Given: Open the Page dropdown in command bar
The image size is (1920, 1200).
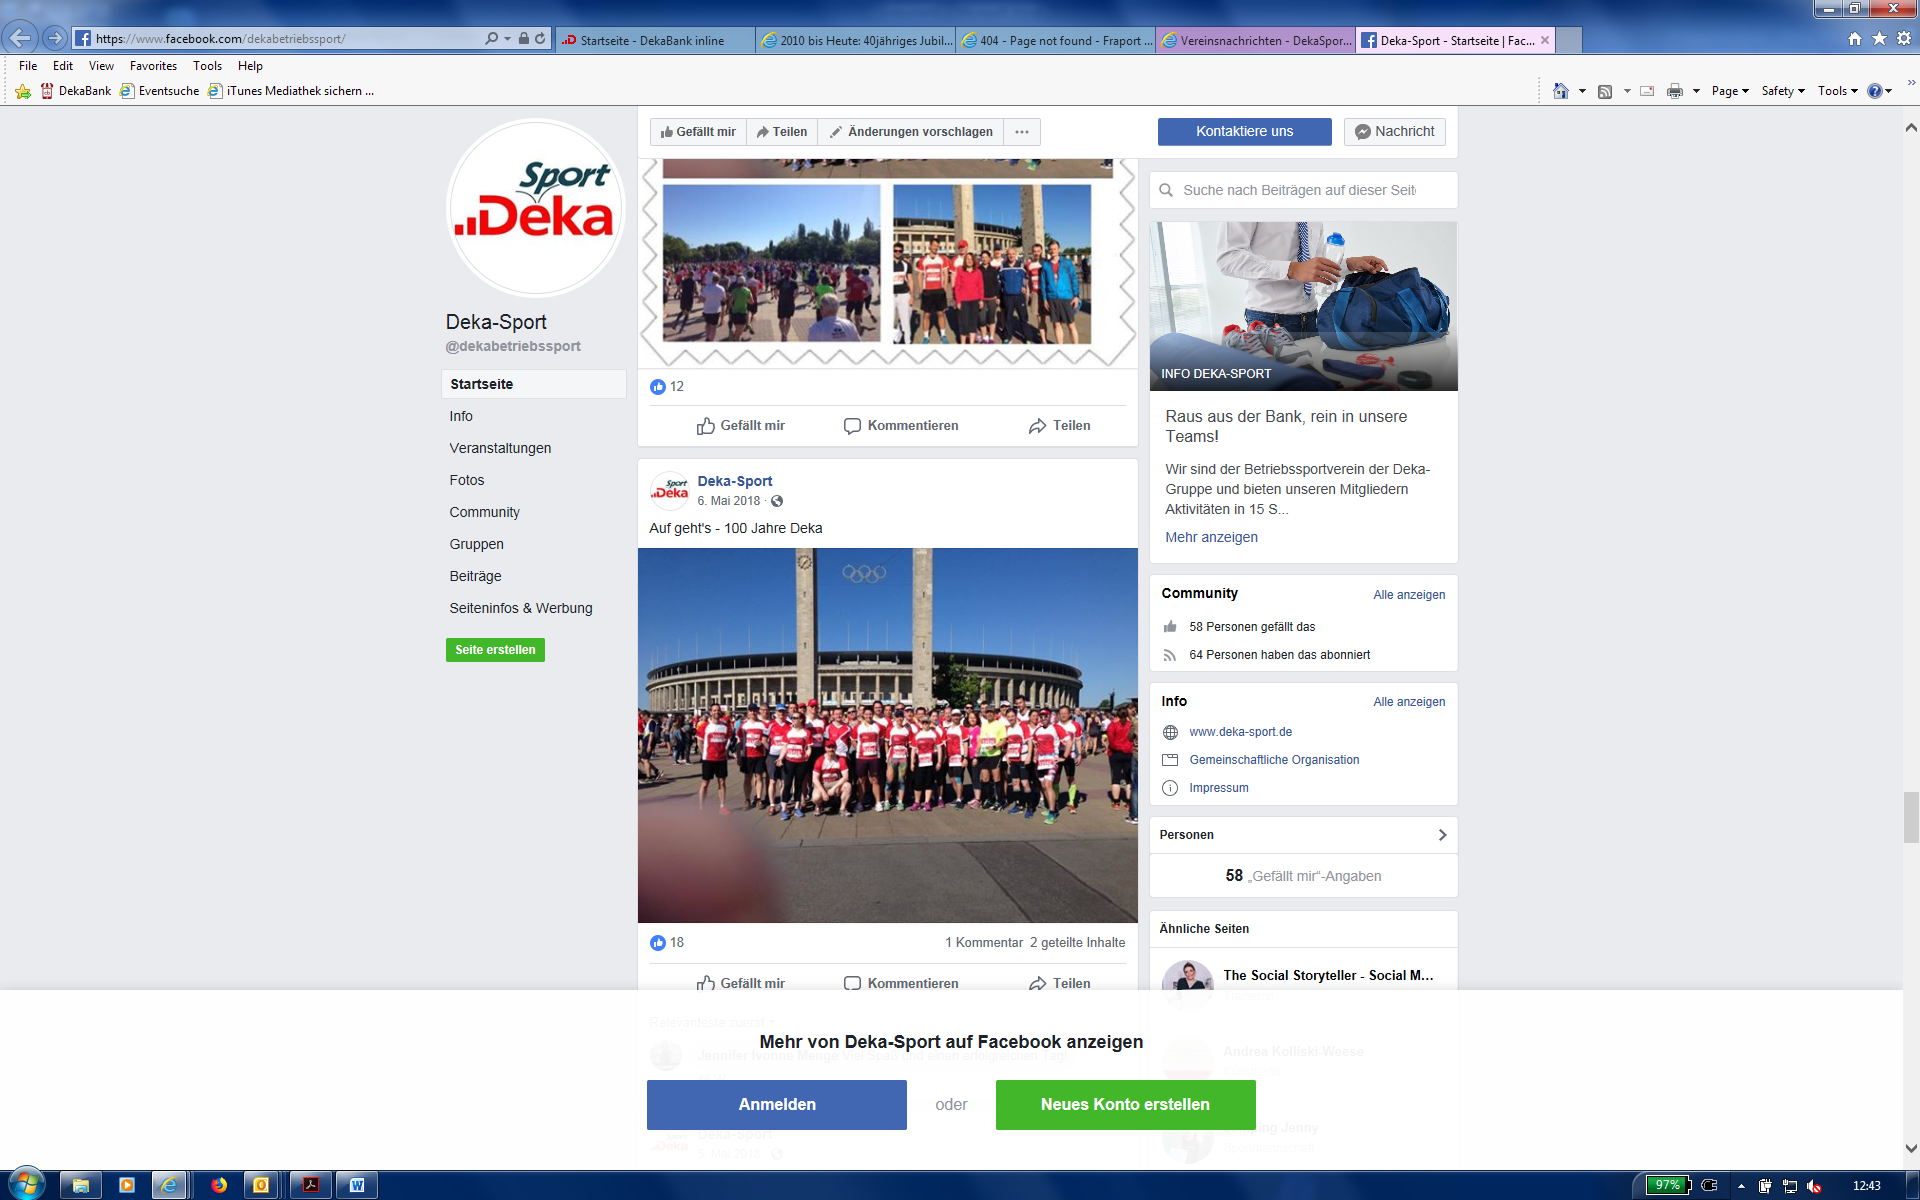Looking at the screenshot, I should [1729, 91].
